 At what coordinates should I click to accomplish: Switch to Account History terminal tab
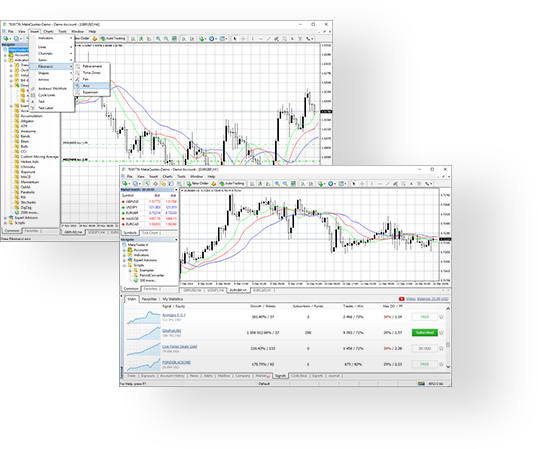tap(172, 376)
